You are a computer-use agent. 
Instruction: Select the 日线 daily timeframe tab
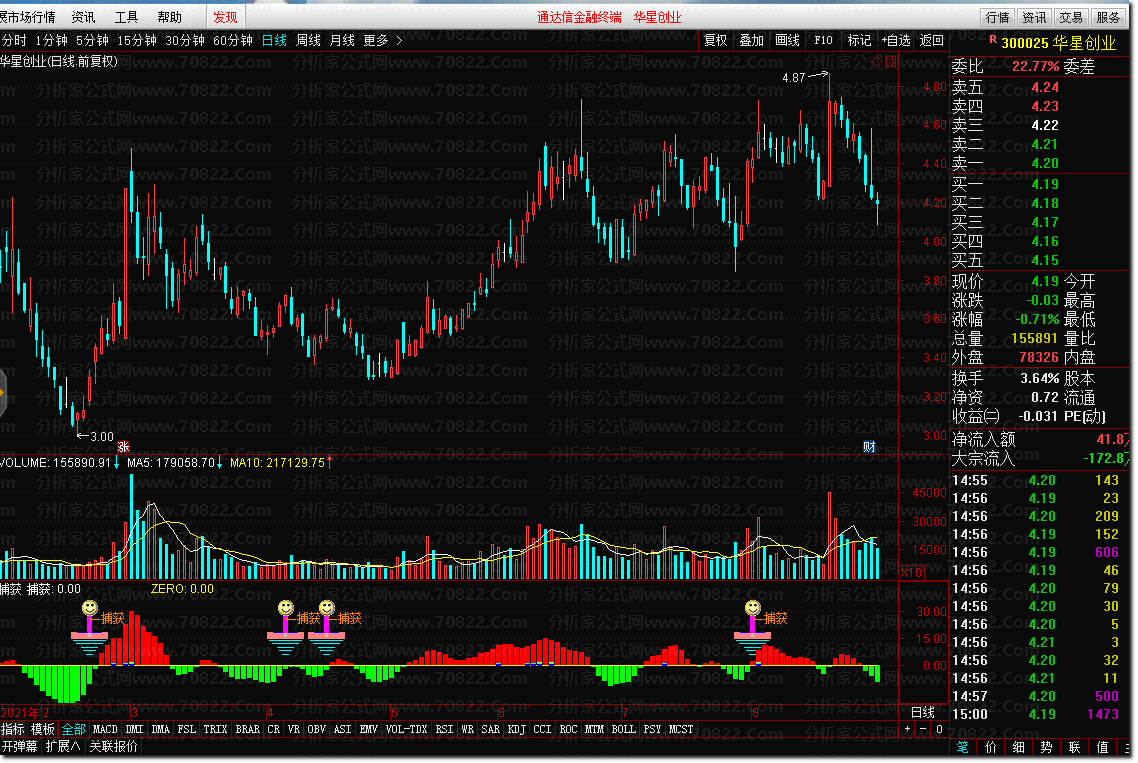point(274,41)
